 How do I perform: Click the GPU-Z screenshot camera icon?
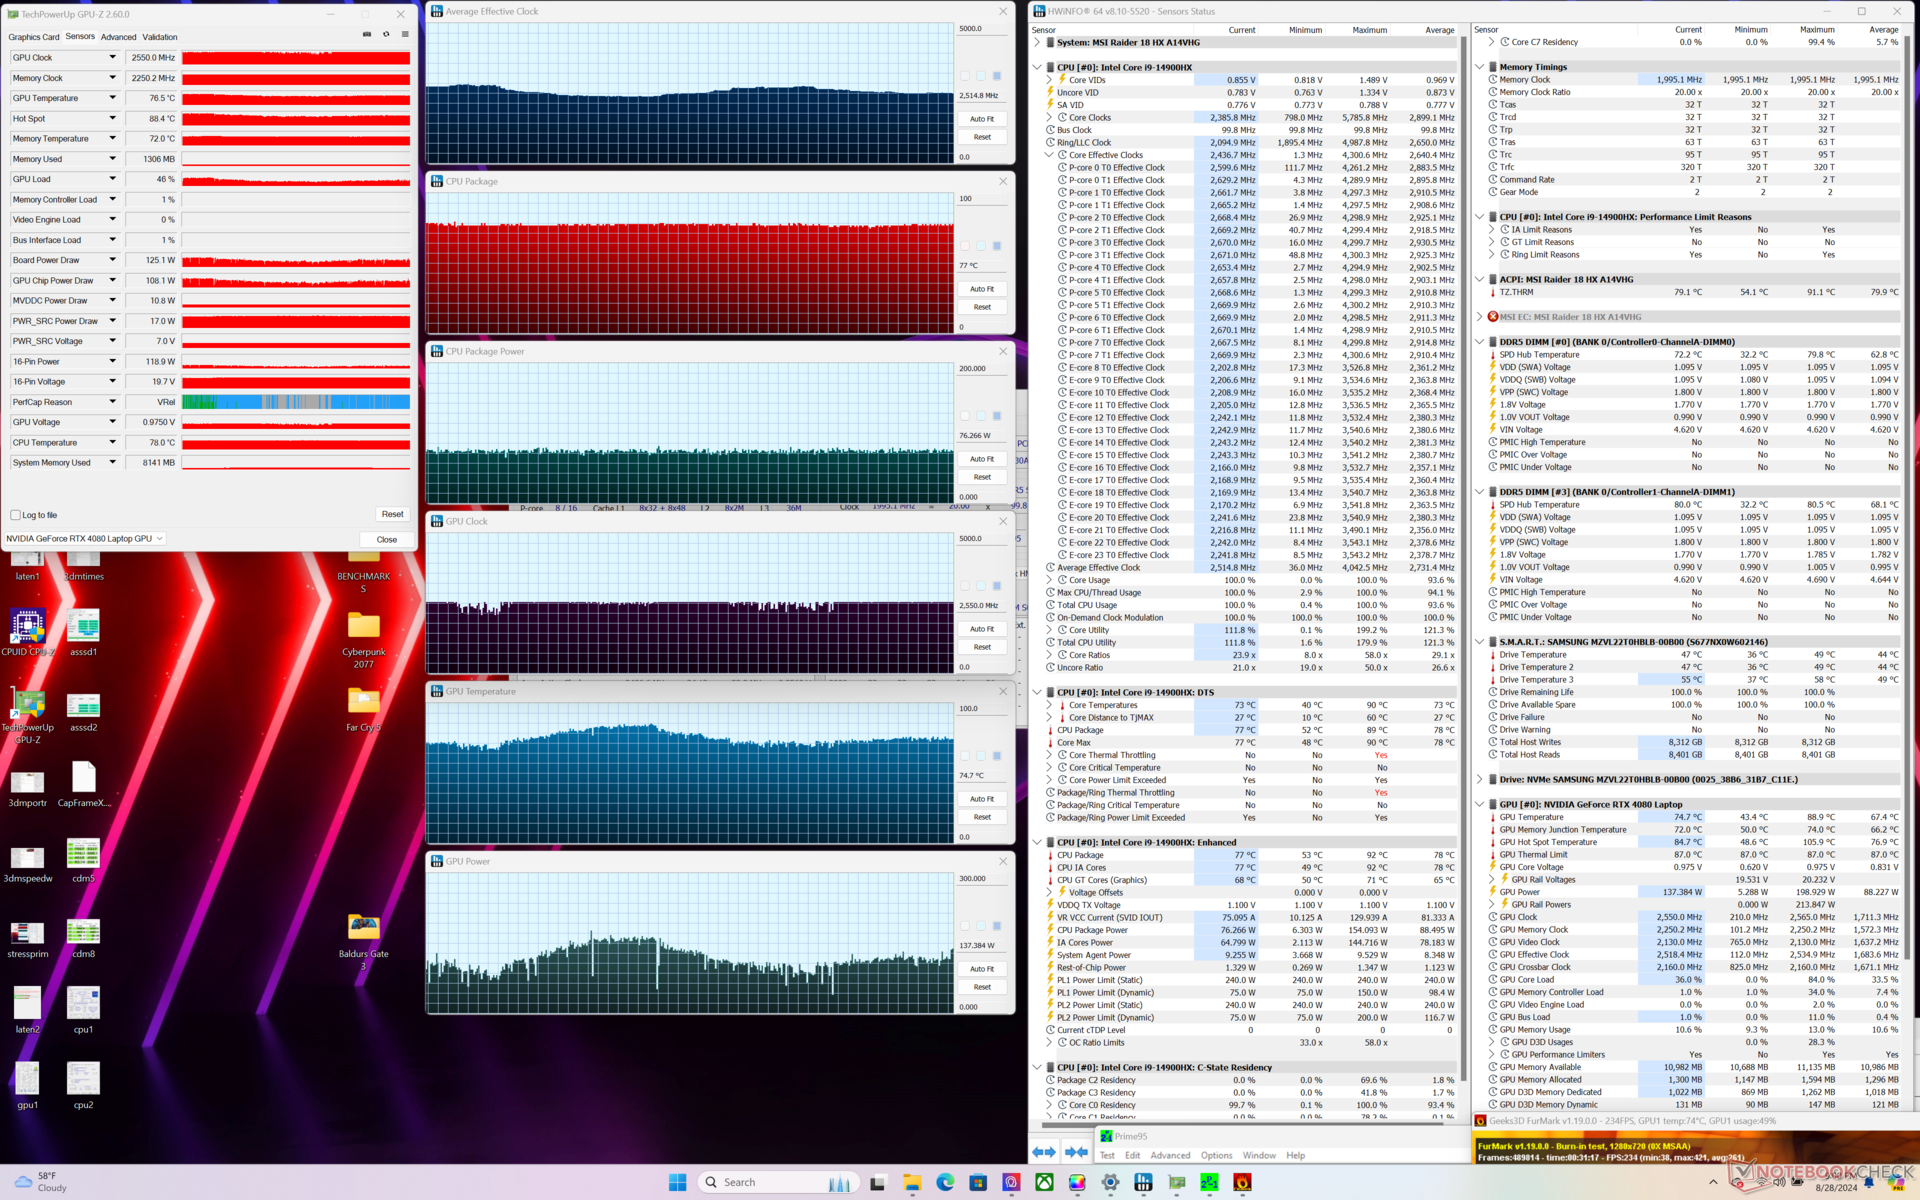(367, 34)
